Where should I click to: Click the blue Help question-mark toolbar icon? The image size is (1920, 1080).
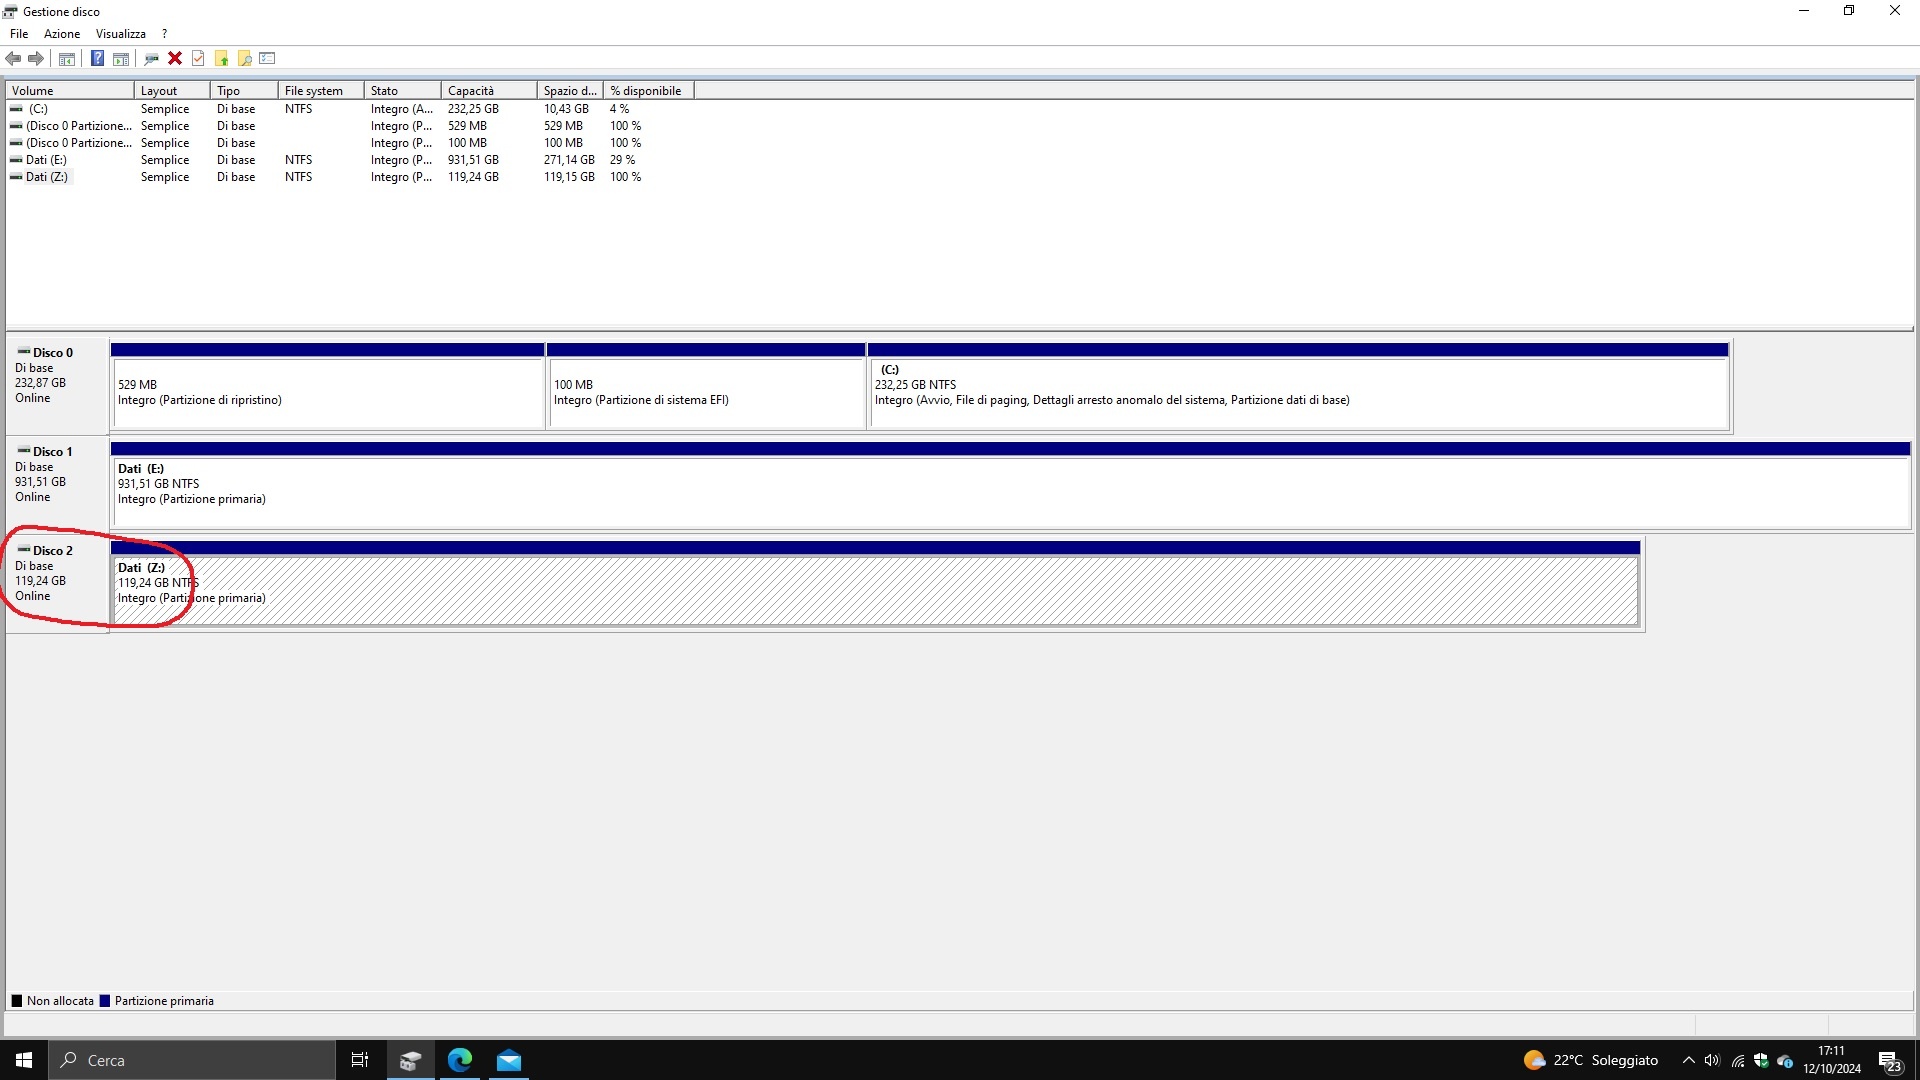coord(97,58)
